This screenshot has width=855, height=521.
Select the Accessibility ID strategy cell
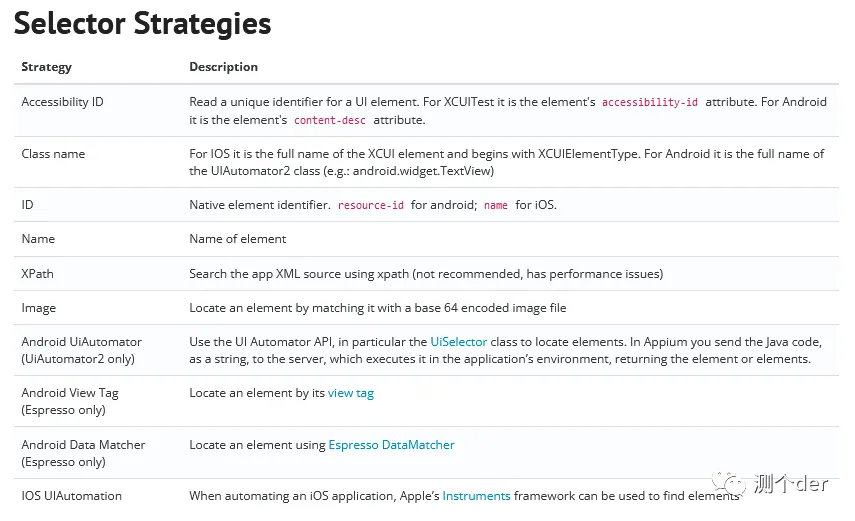click(x=62, y=102)
